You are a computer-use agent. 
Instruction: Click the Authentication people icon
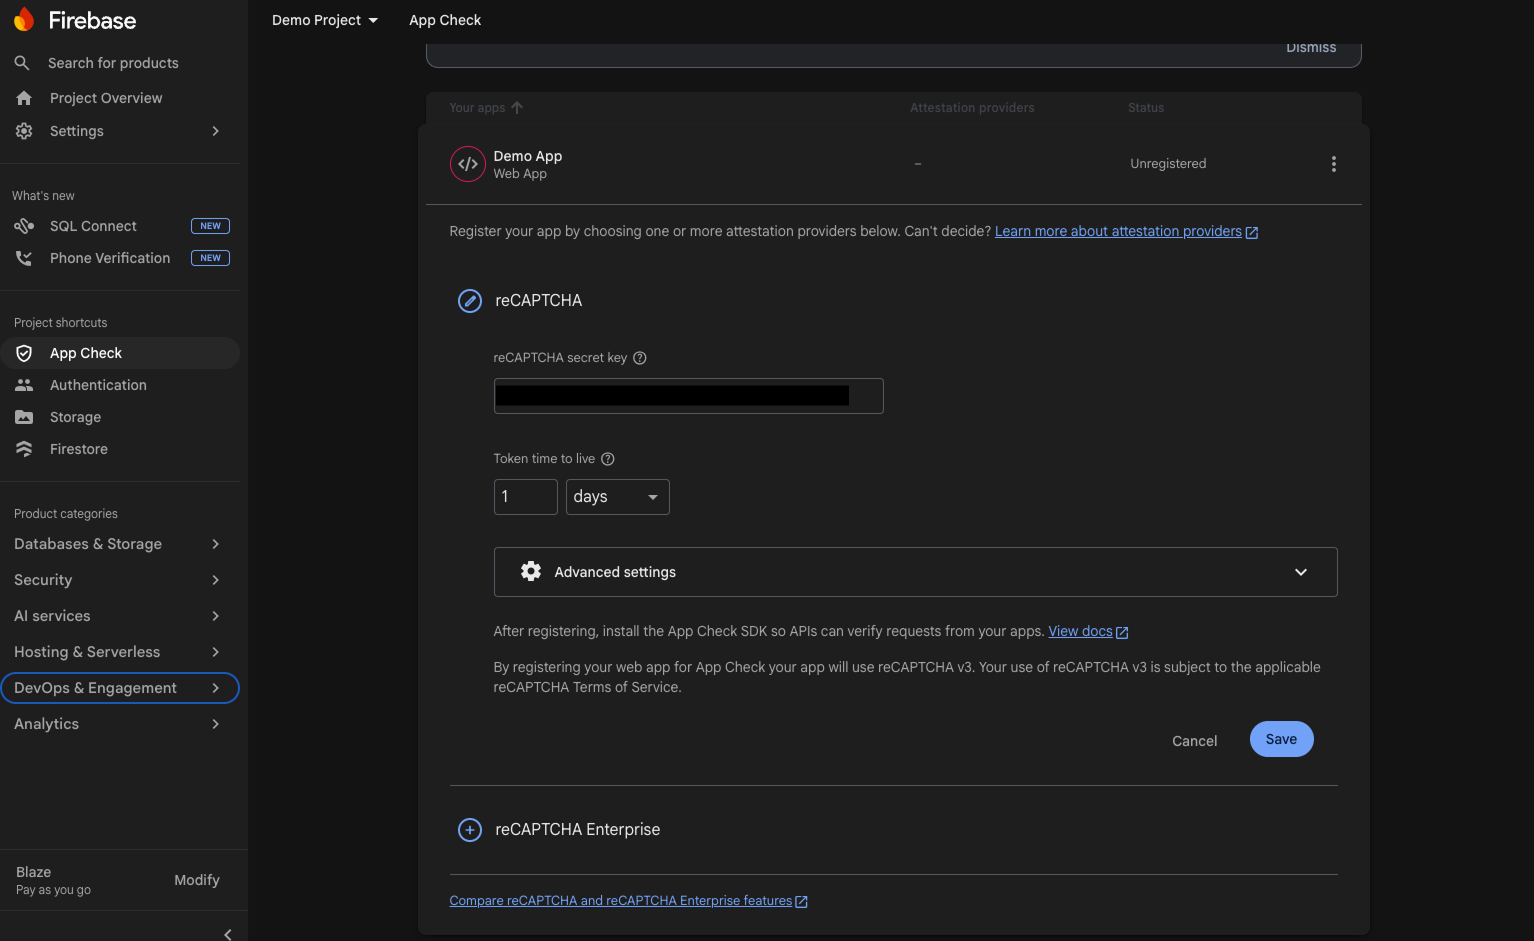tap(24, 385)
